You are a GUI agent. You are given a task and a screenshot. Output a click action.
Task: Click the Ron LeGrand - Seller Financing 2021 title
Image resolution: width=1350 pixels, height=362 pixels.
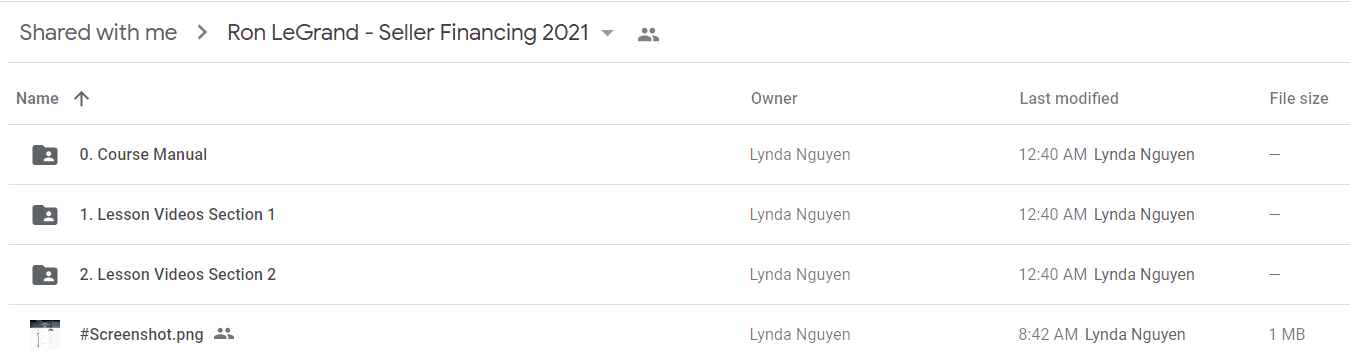pyautogui.click(x=408, y=33)
